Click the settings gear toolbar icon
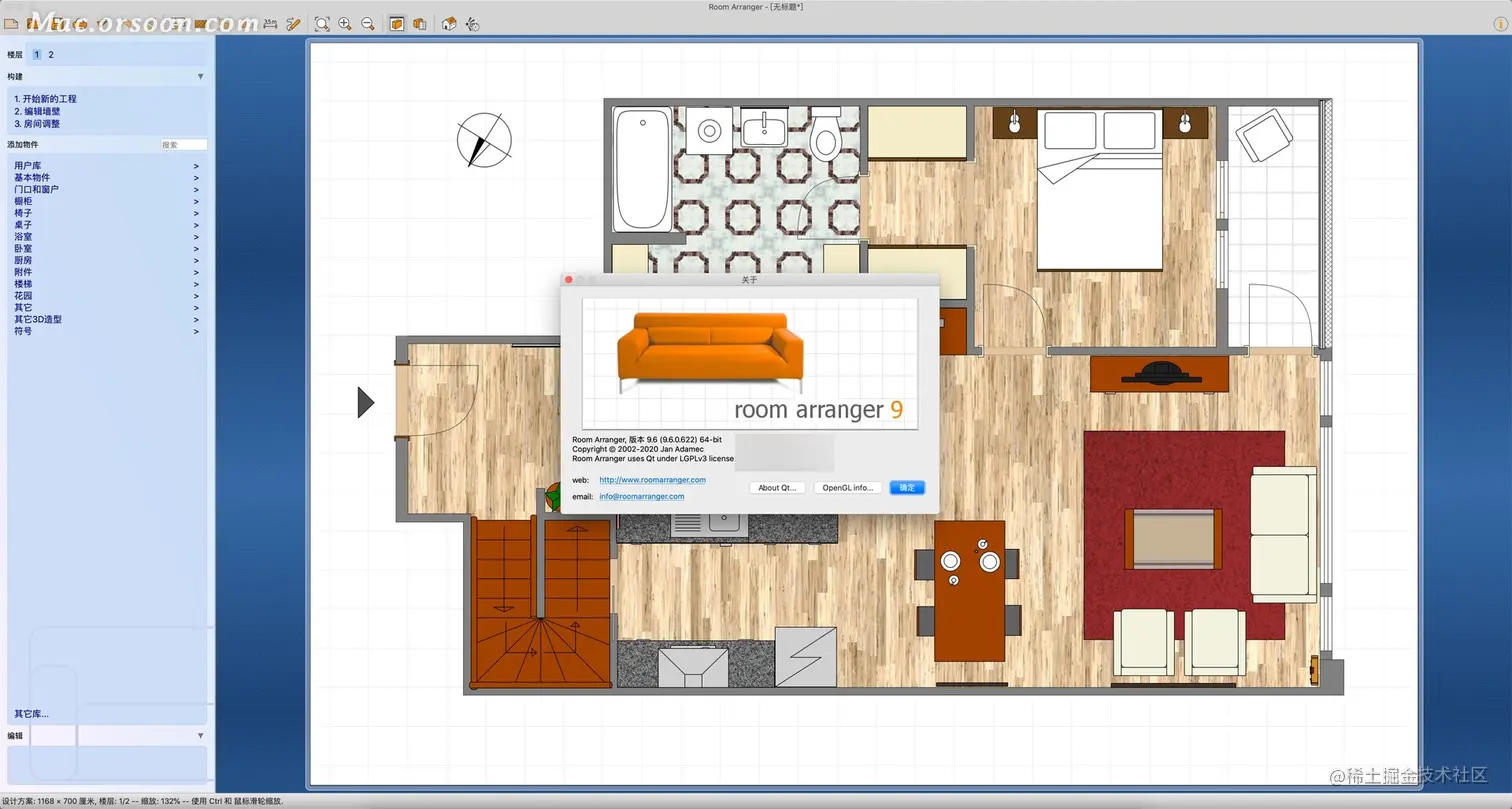Screen dimensions: 1512x809 pos(472,24)
